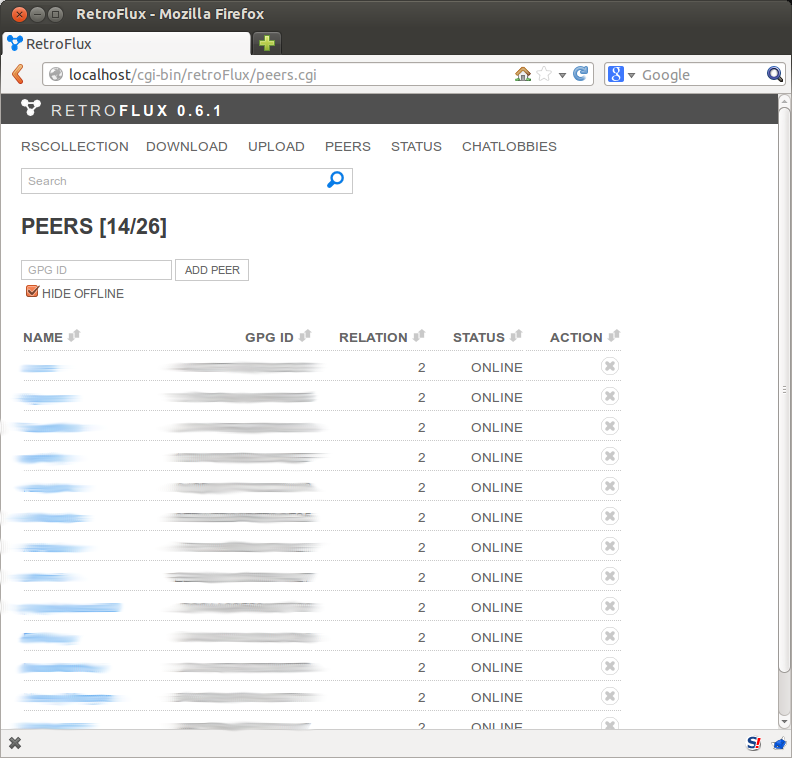The height and width of the screenshot is (758, 792).
Task: Click the S! add-on icon in status bar
Action: (x=754, y=743)
